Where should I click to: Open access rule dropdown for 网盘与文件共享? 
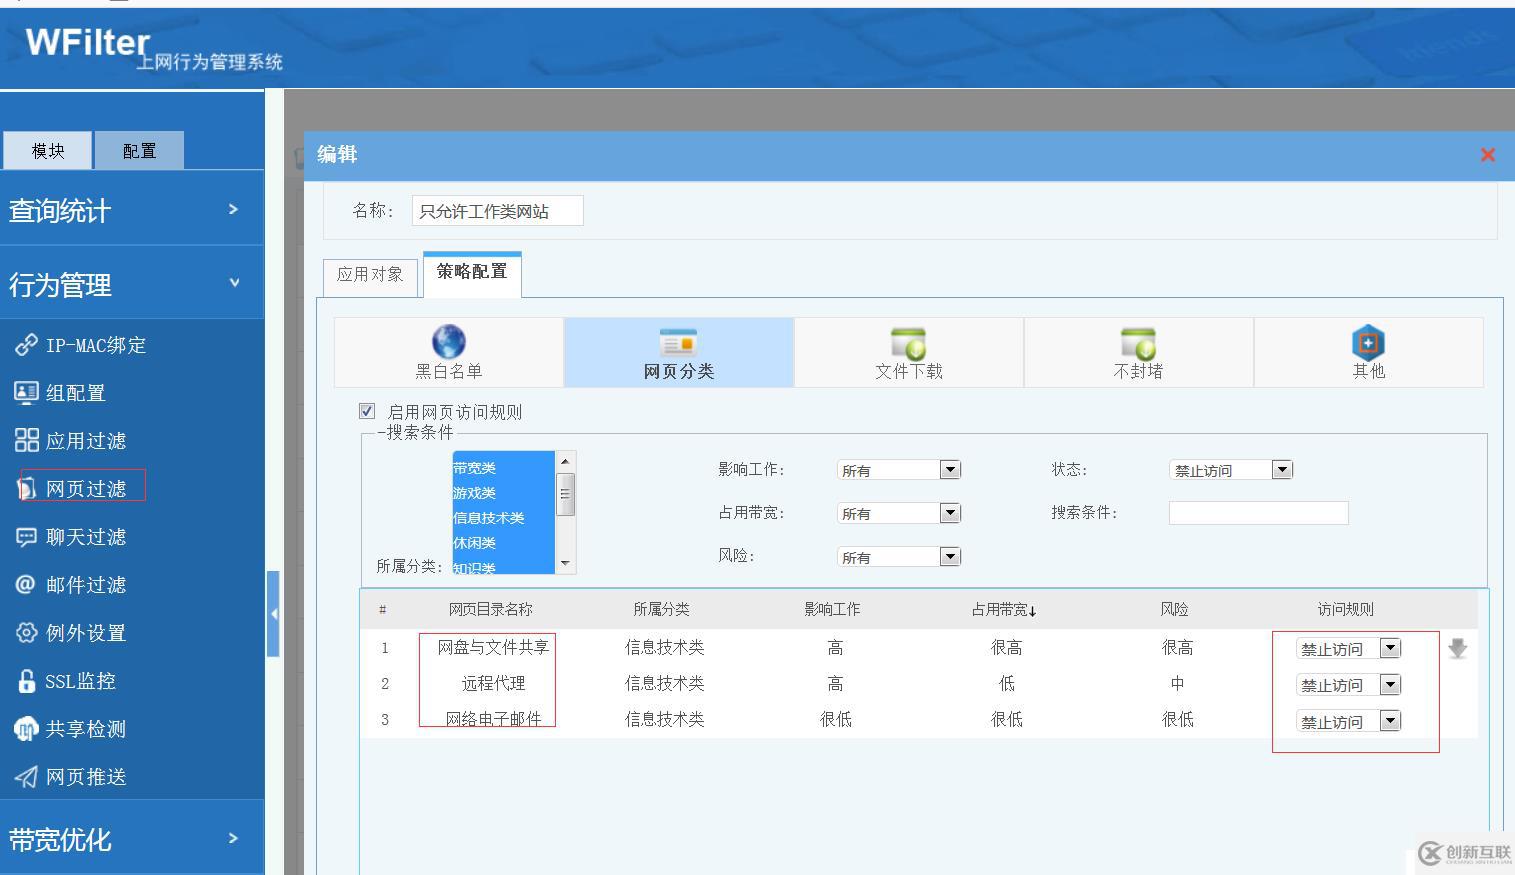(1349, 649)
